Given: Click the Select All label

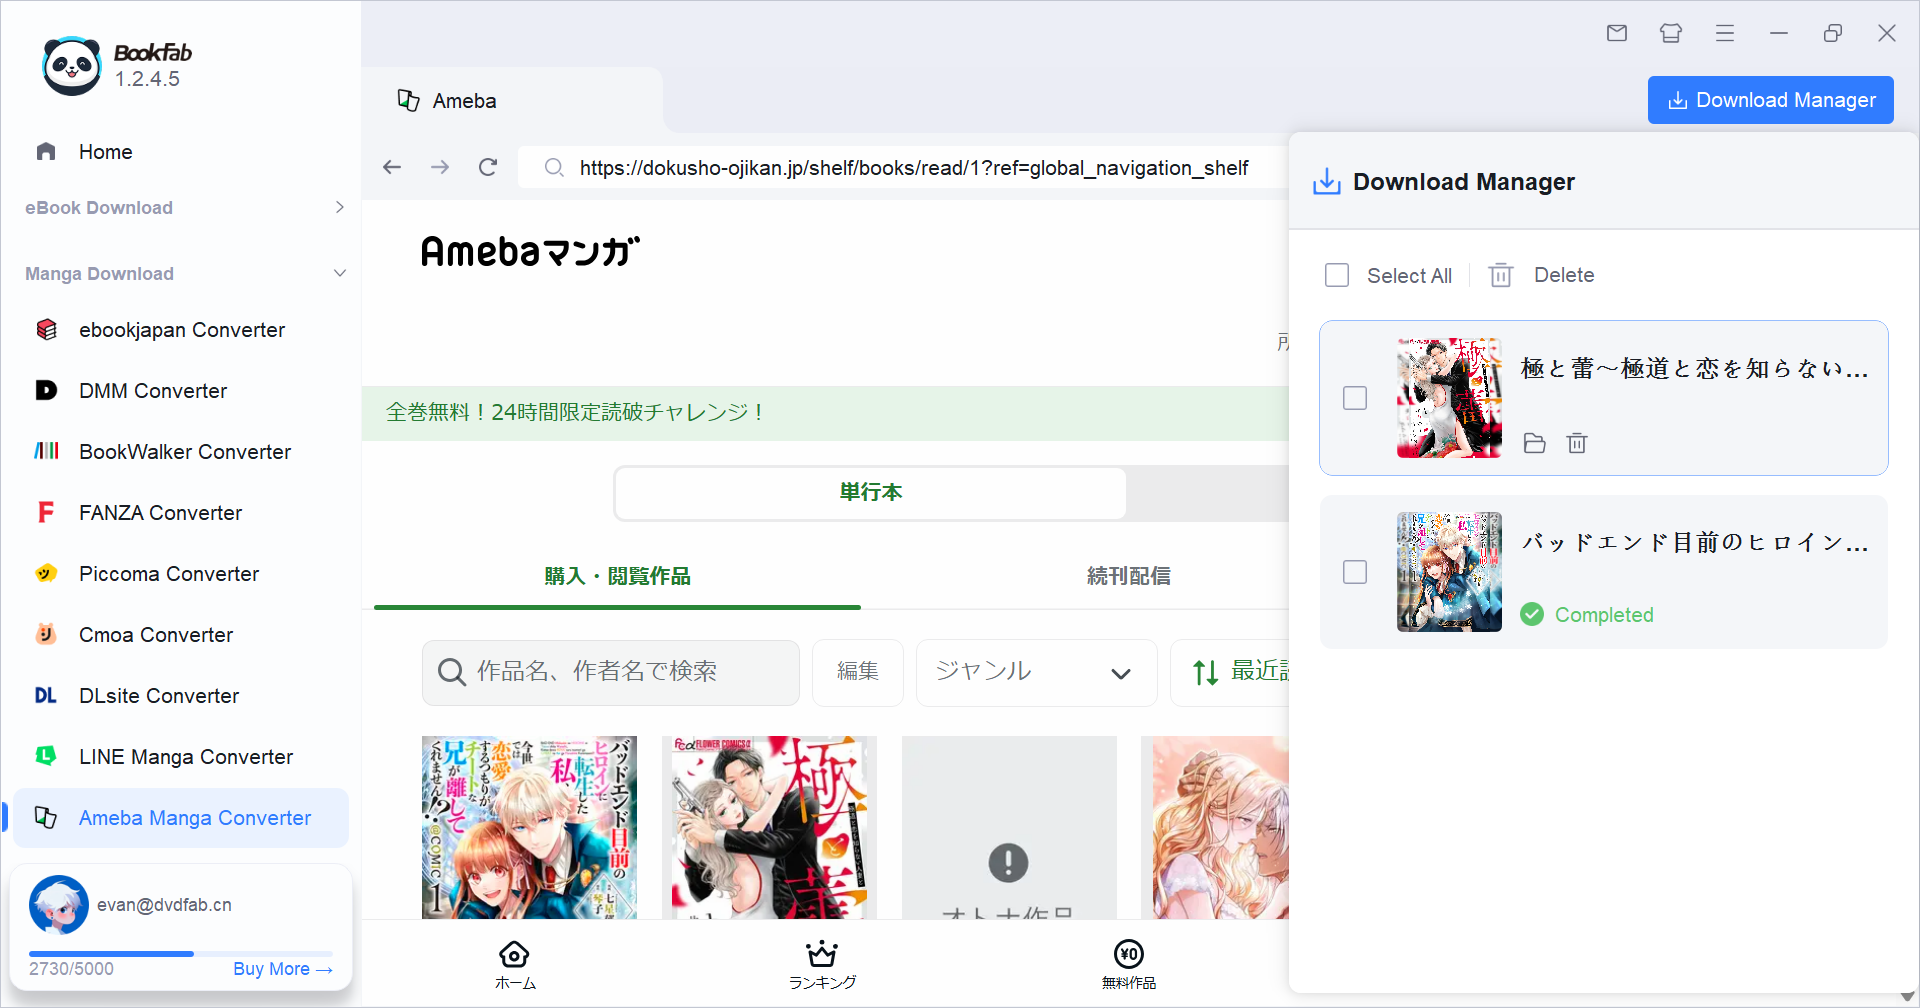Looking at the screenshot, I should click(x=1409, y=275).
